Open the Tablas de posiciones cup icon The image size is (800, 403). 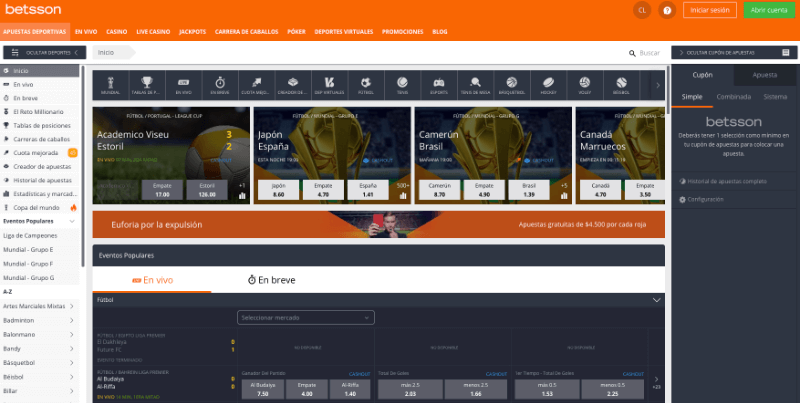(147, 85)
